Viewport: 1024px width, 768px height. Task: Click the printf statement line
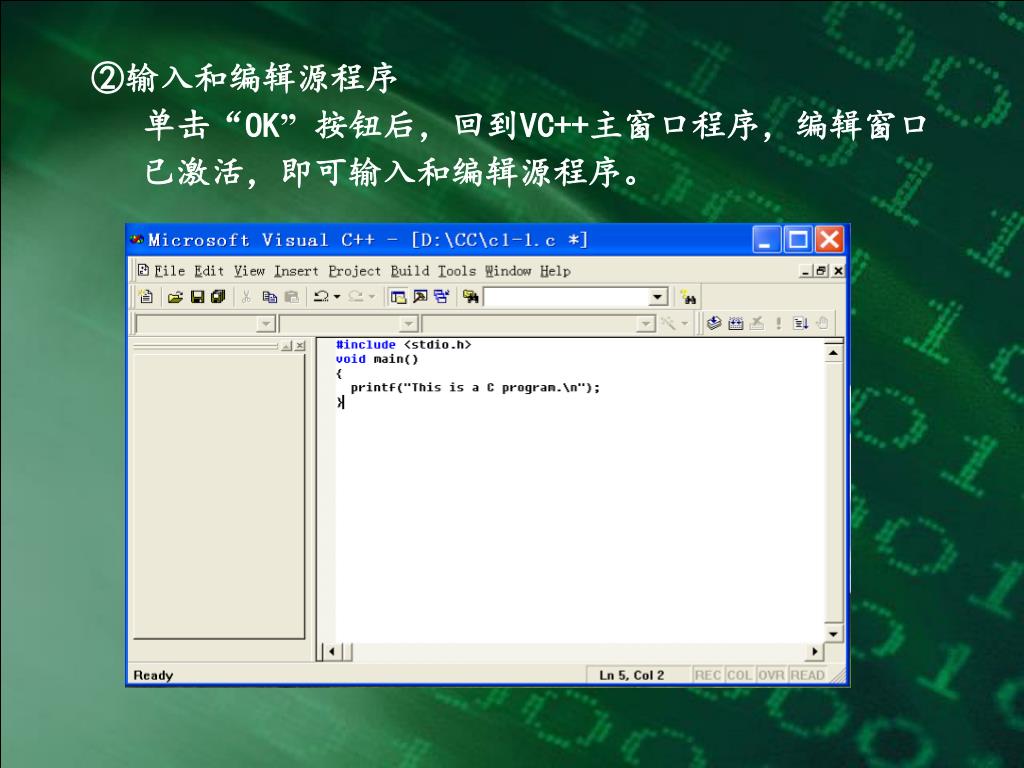pos(475,387)
